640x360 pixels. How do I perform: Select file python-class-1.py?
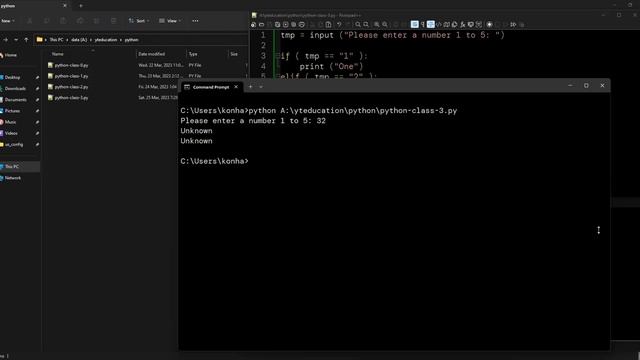[68, 76]
